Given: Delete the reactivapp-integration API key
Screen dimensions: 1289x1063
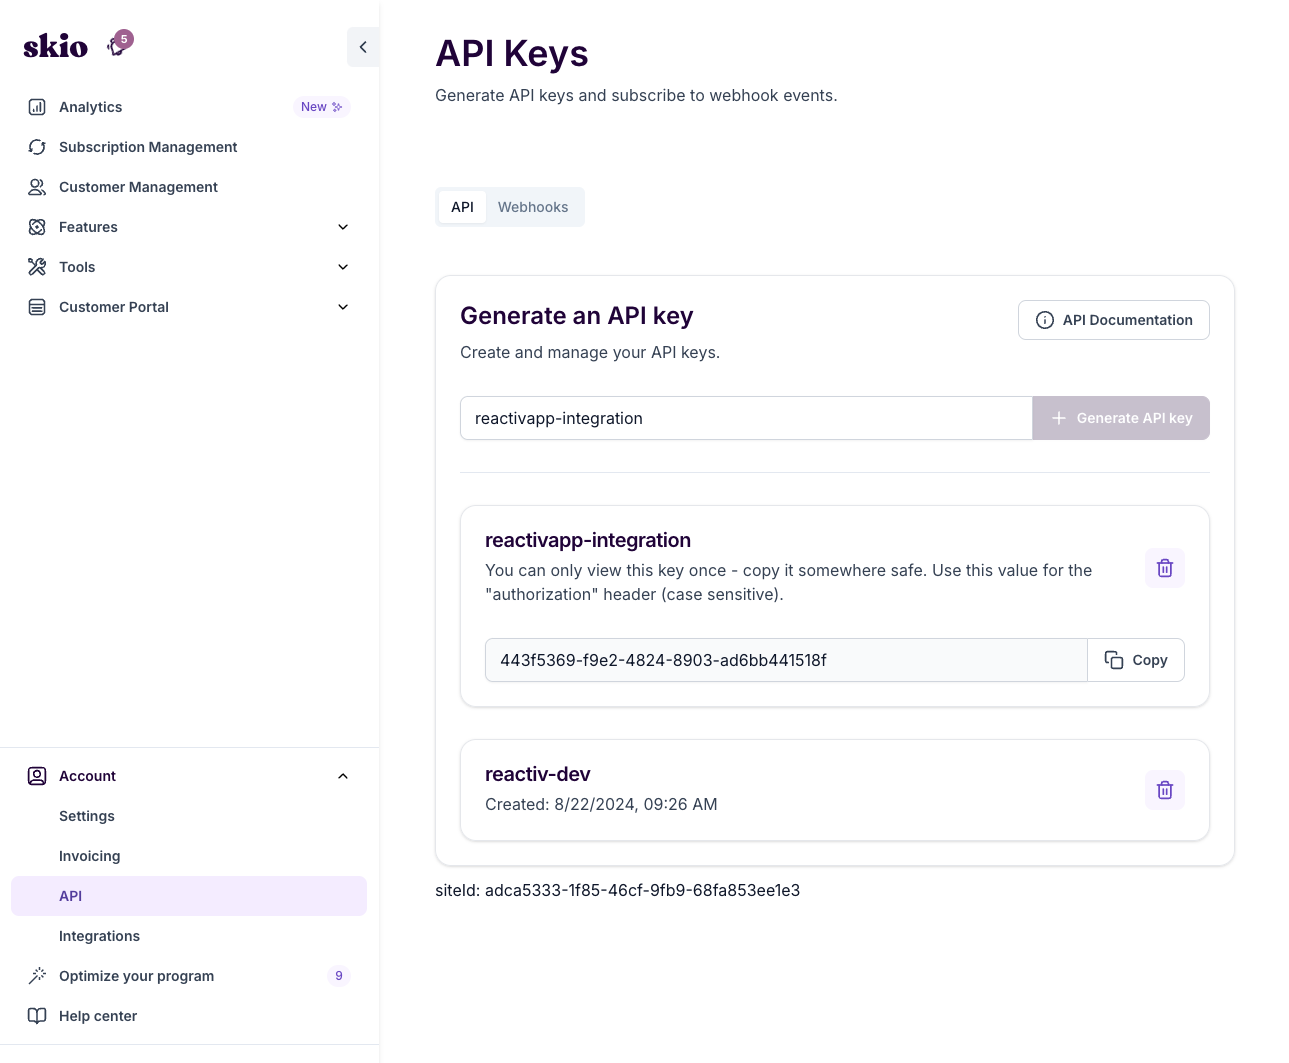Looking at the screenshot, I should [1164, 568].
